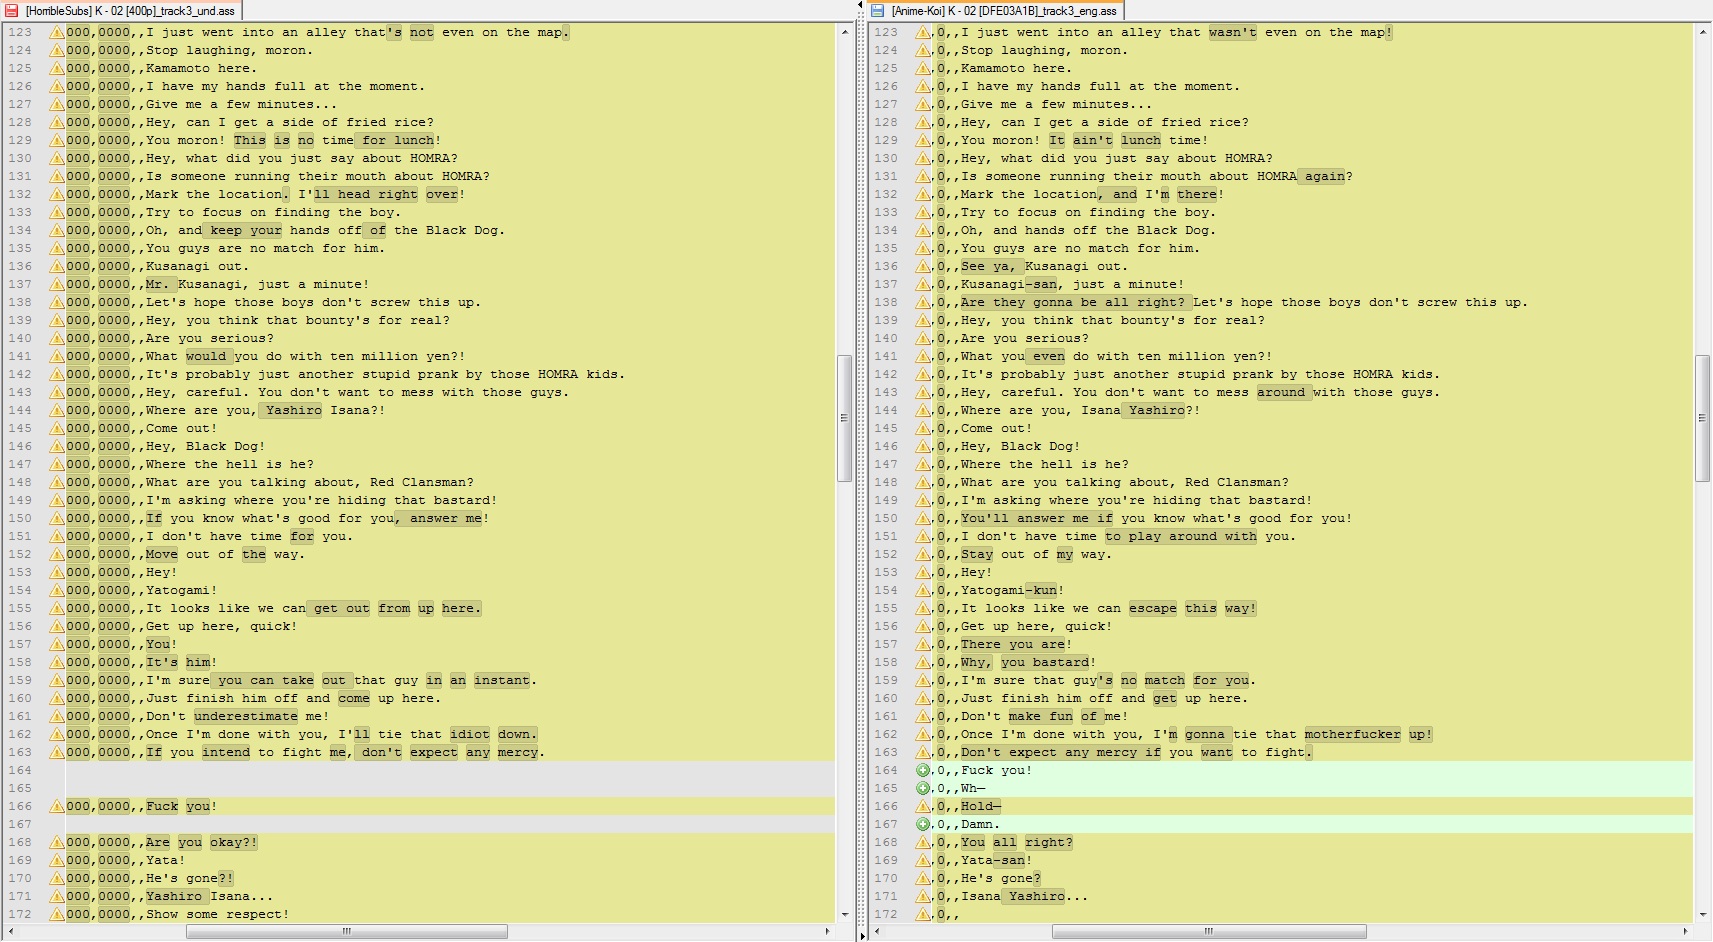
Task: Click 'Yata!' on left line 169
Action: tap(165, 860)
